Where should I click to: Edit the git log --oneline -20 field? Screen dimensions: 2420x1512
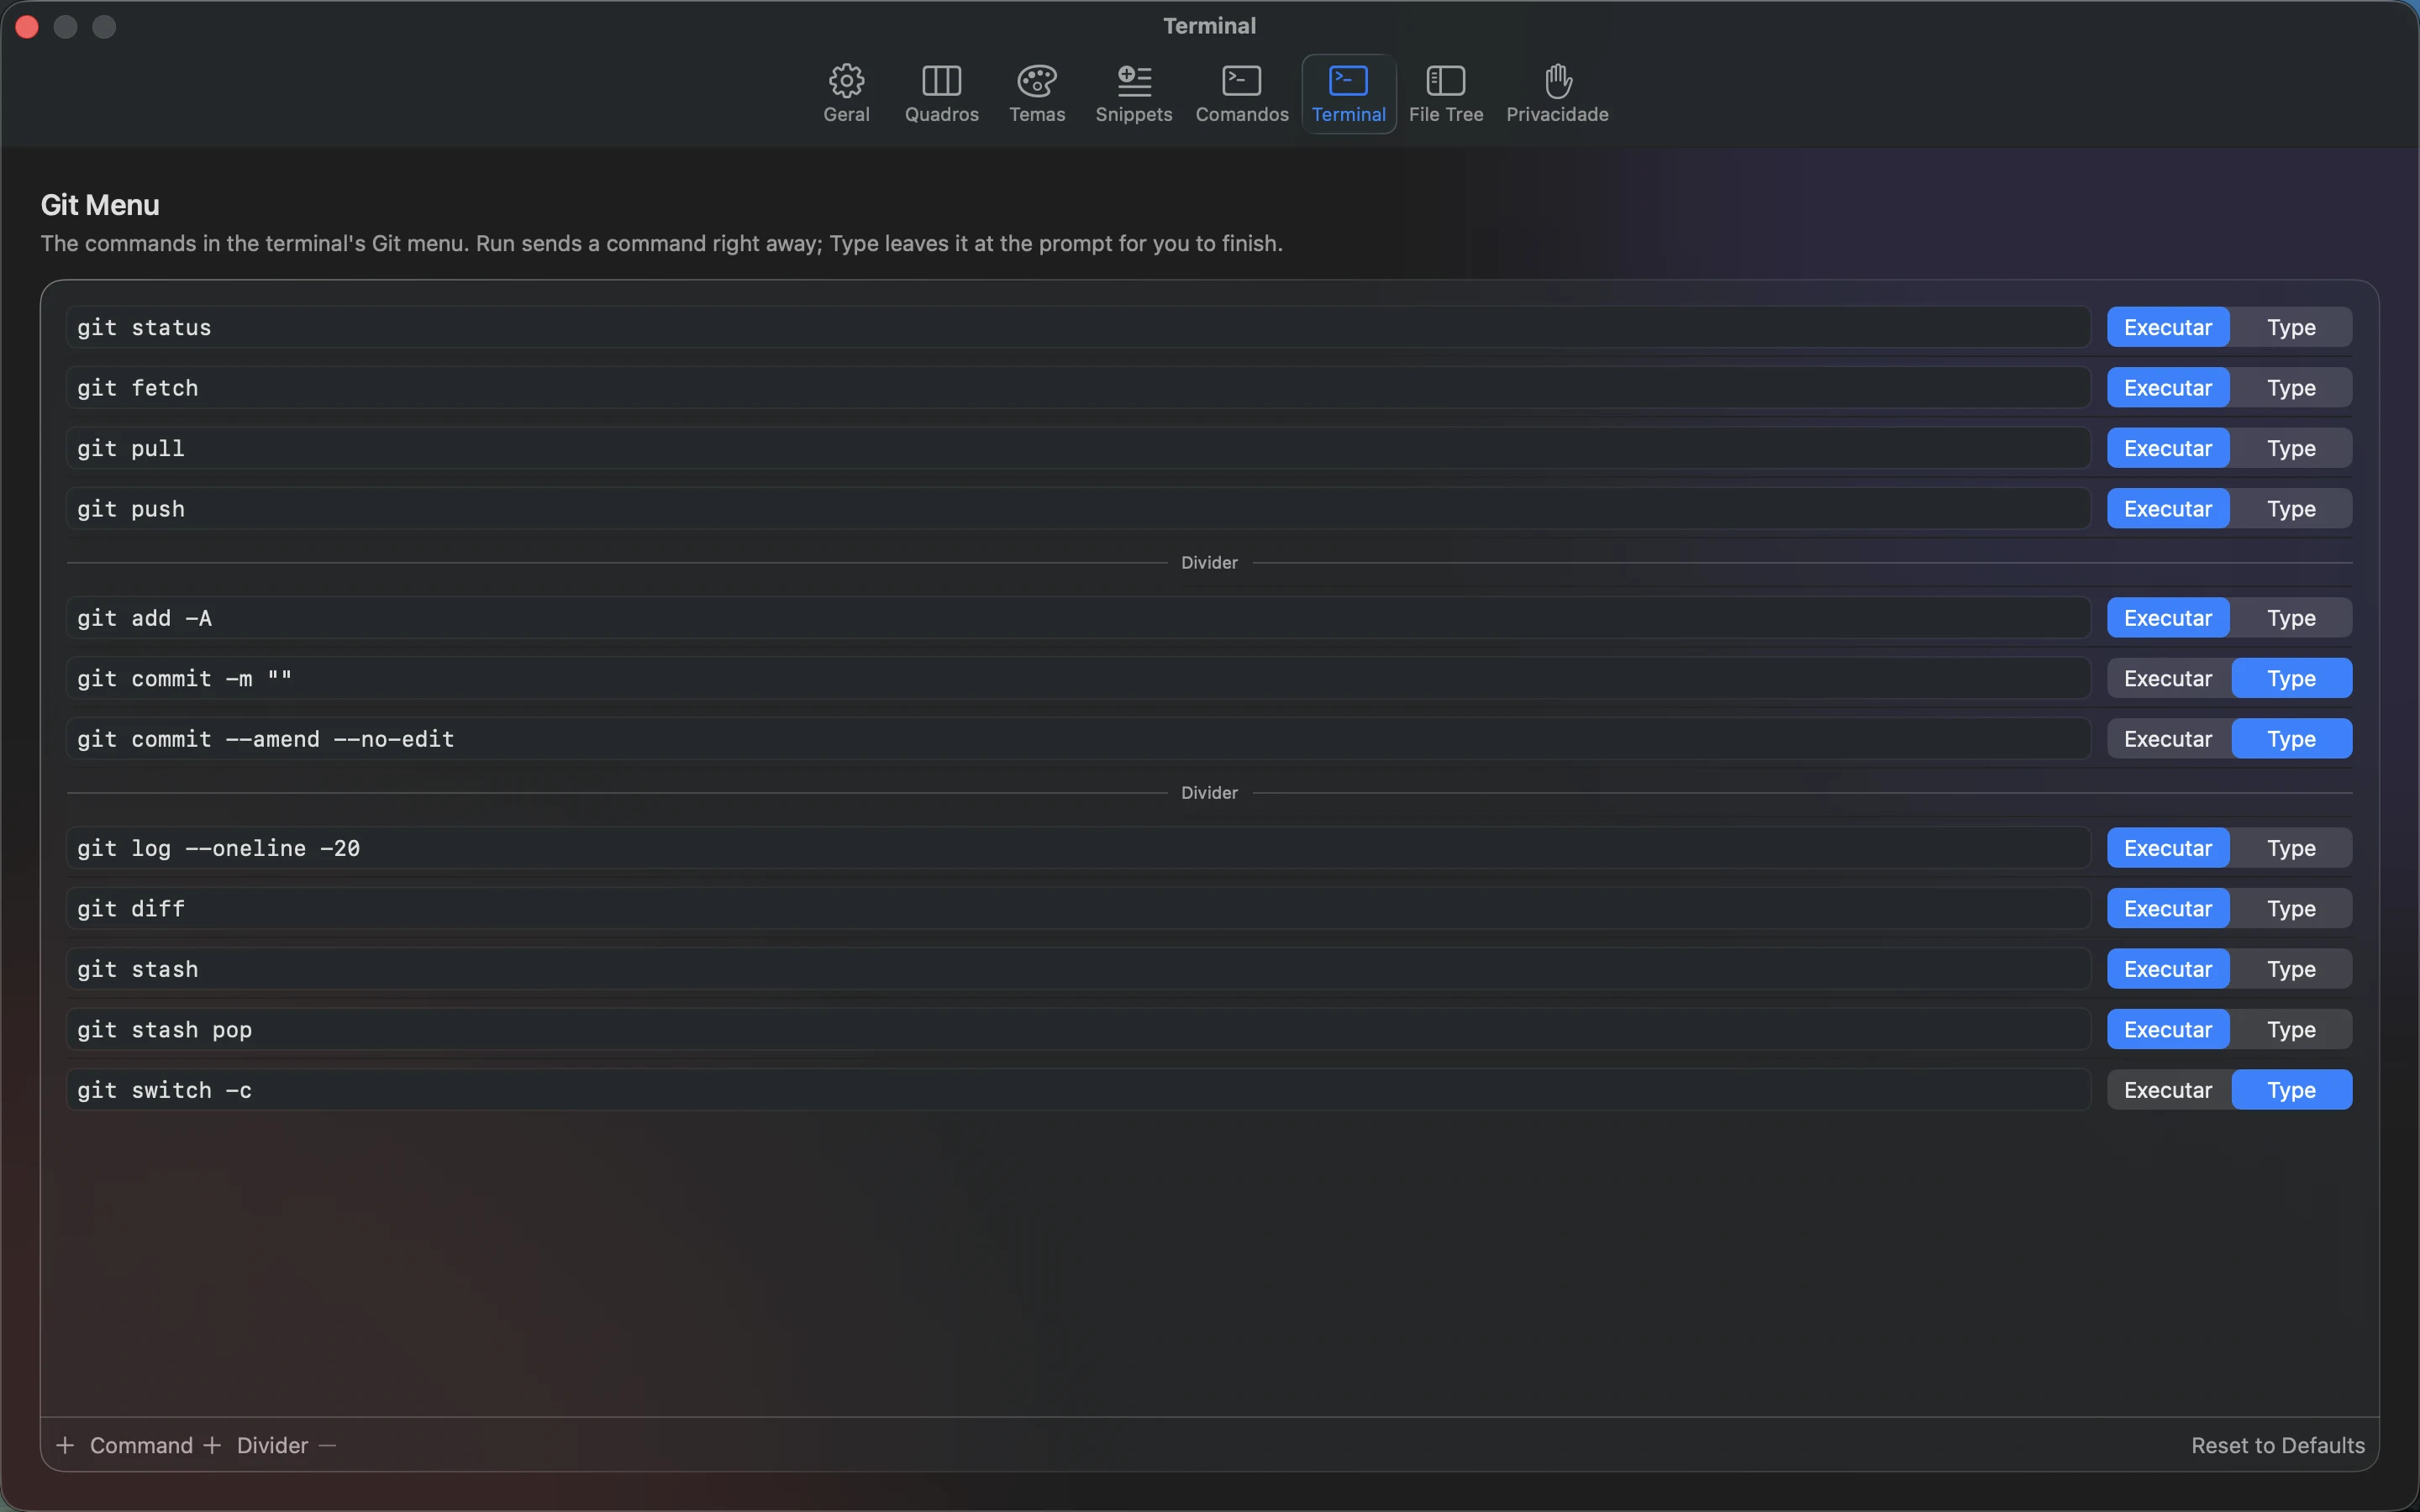pos(1078,848)
